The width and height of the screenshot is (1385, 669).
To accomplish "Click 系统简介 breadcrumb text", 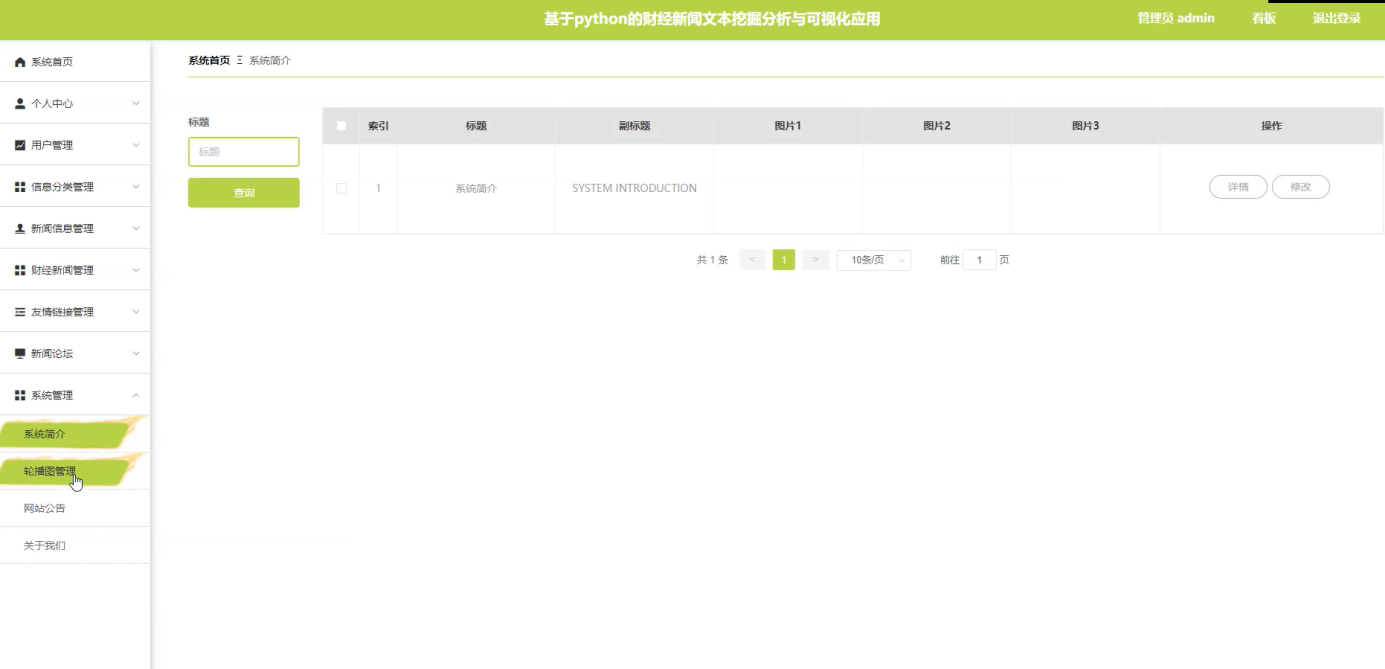I will point(270,60).
